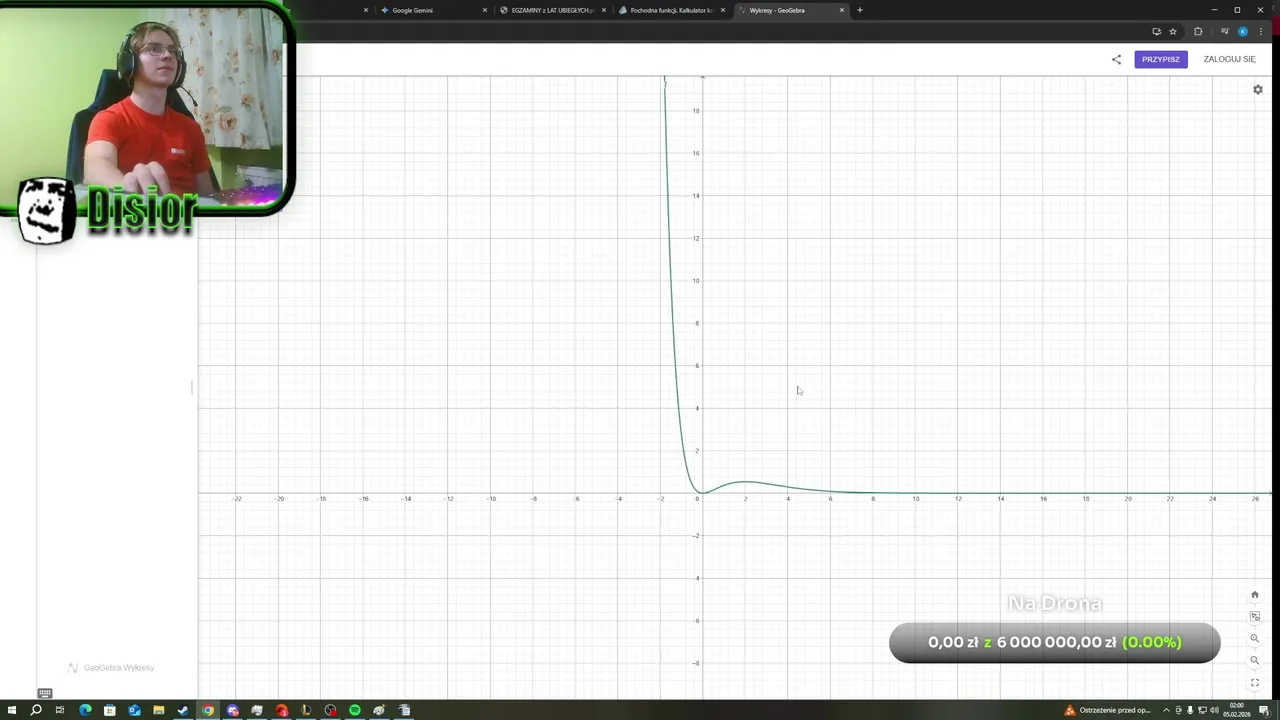Open Spotify from the taskbar

click(x=354, y=710)
